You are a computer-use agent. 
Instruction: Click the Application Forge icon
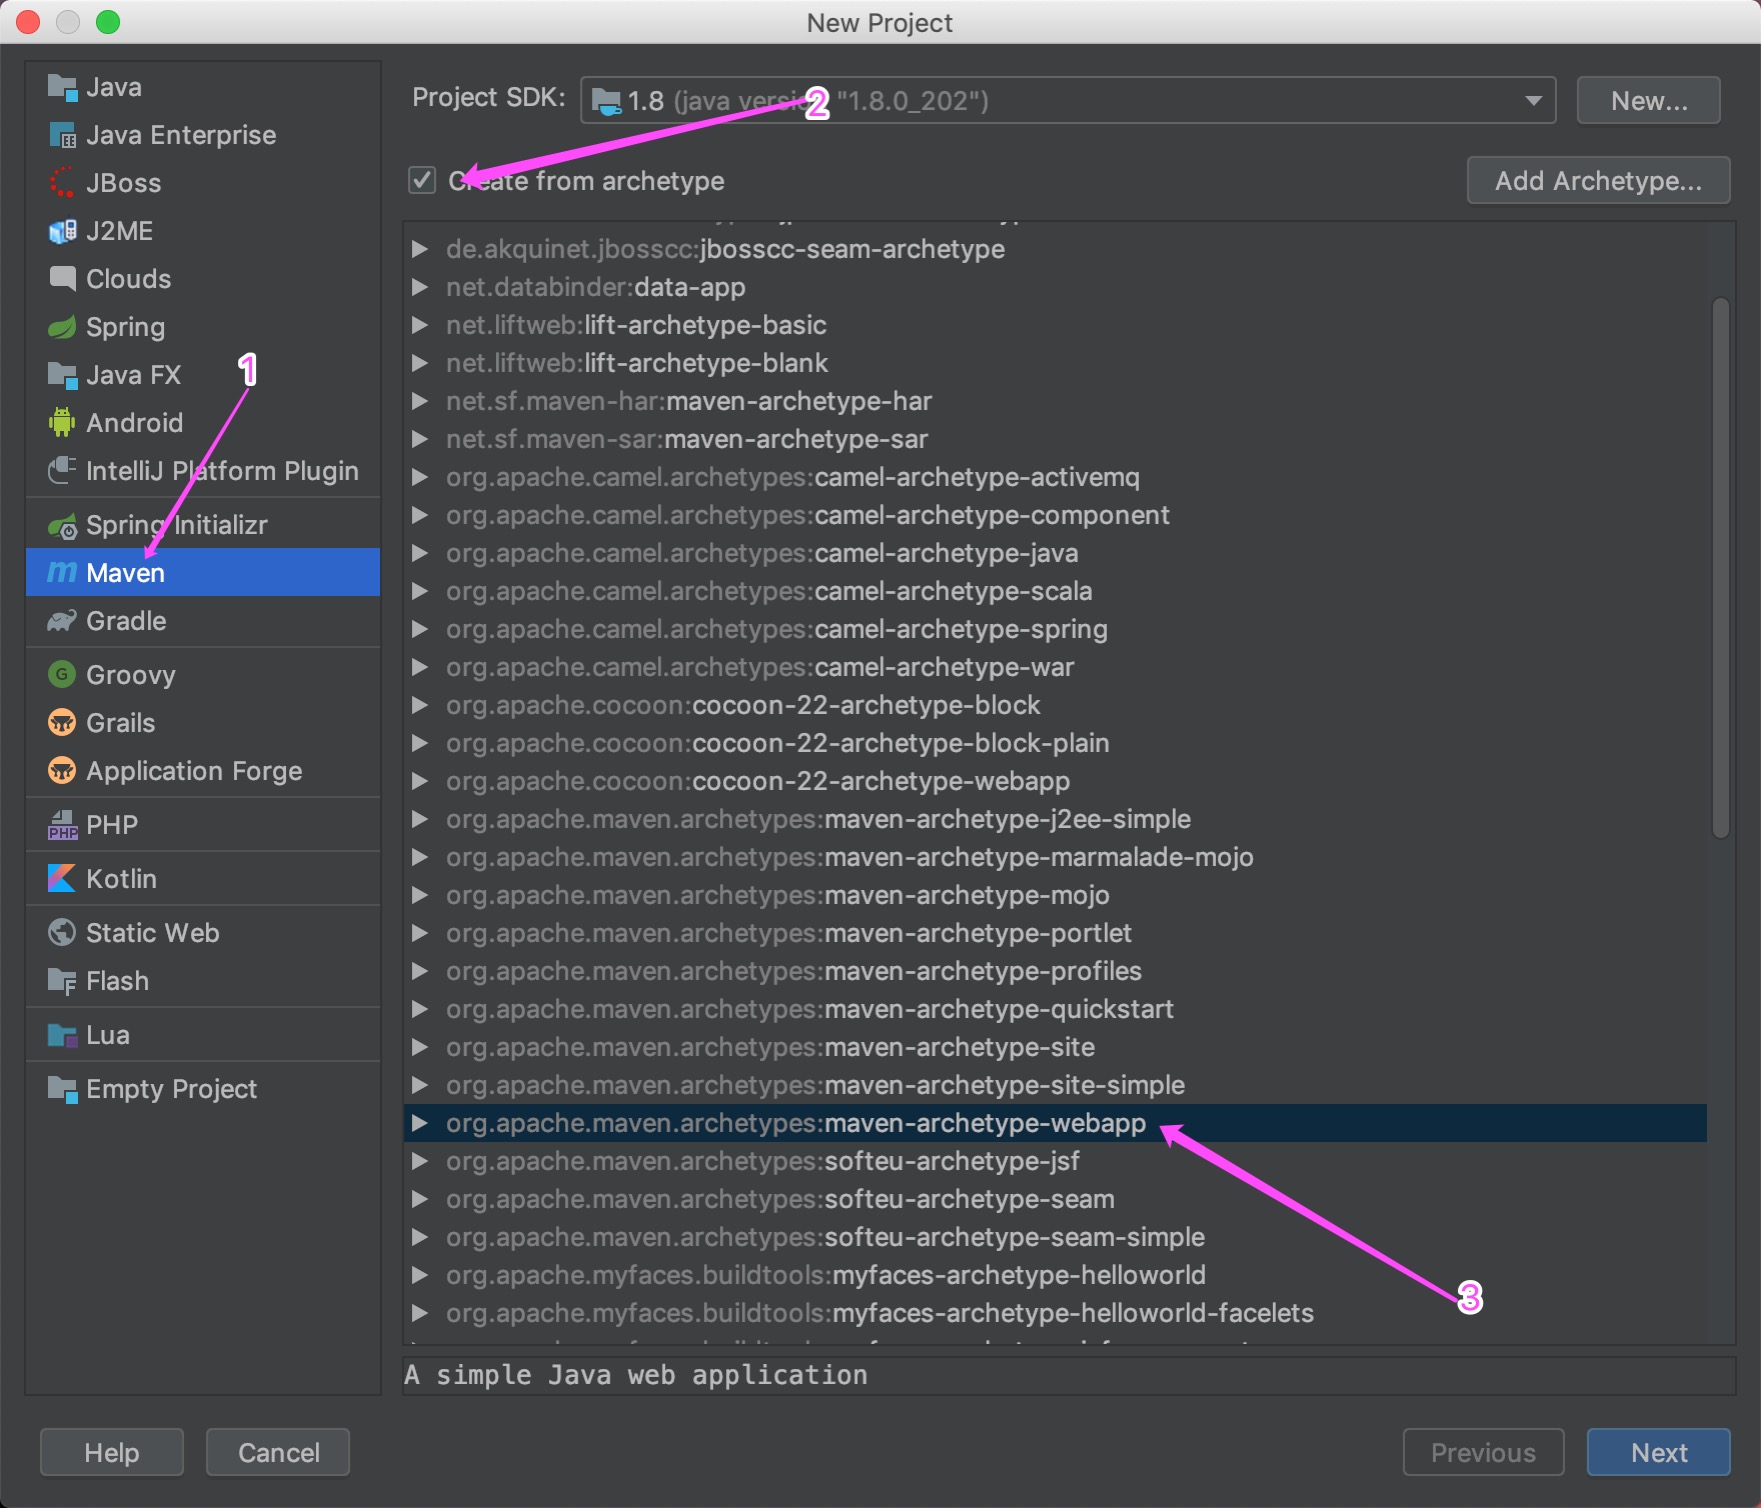(x=62, y=770)
